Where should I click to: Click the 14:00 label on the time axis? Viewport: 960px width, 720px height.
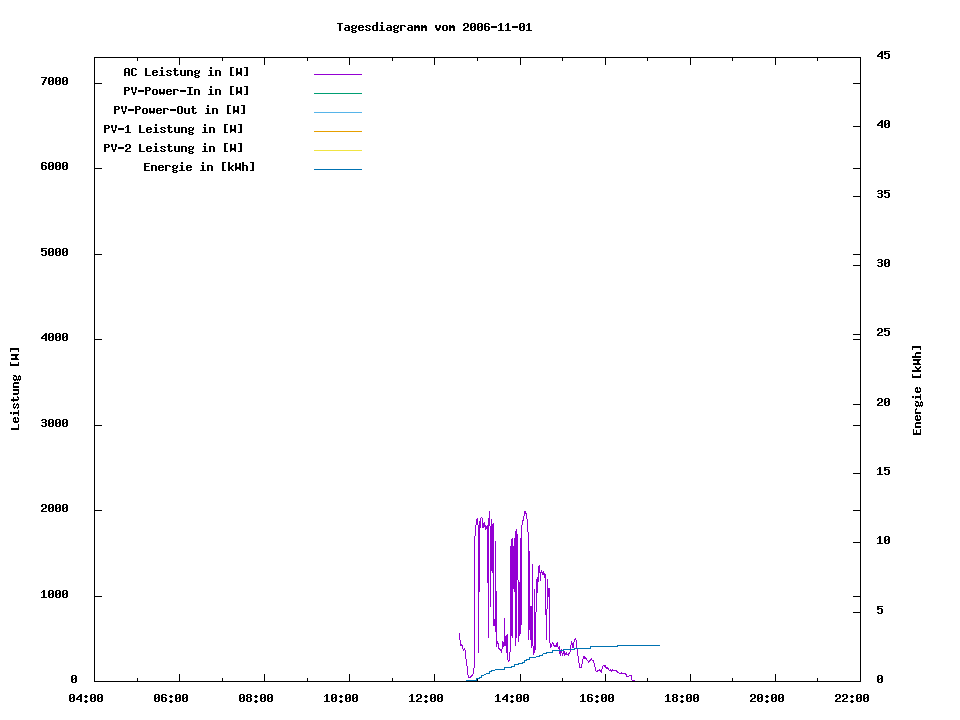click(x=512, y=698)
